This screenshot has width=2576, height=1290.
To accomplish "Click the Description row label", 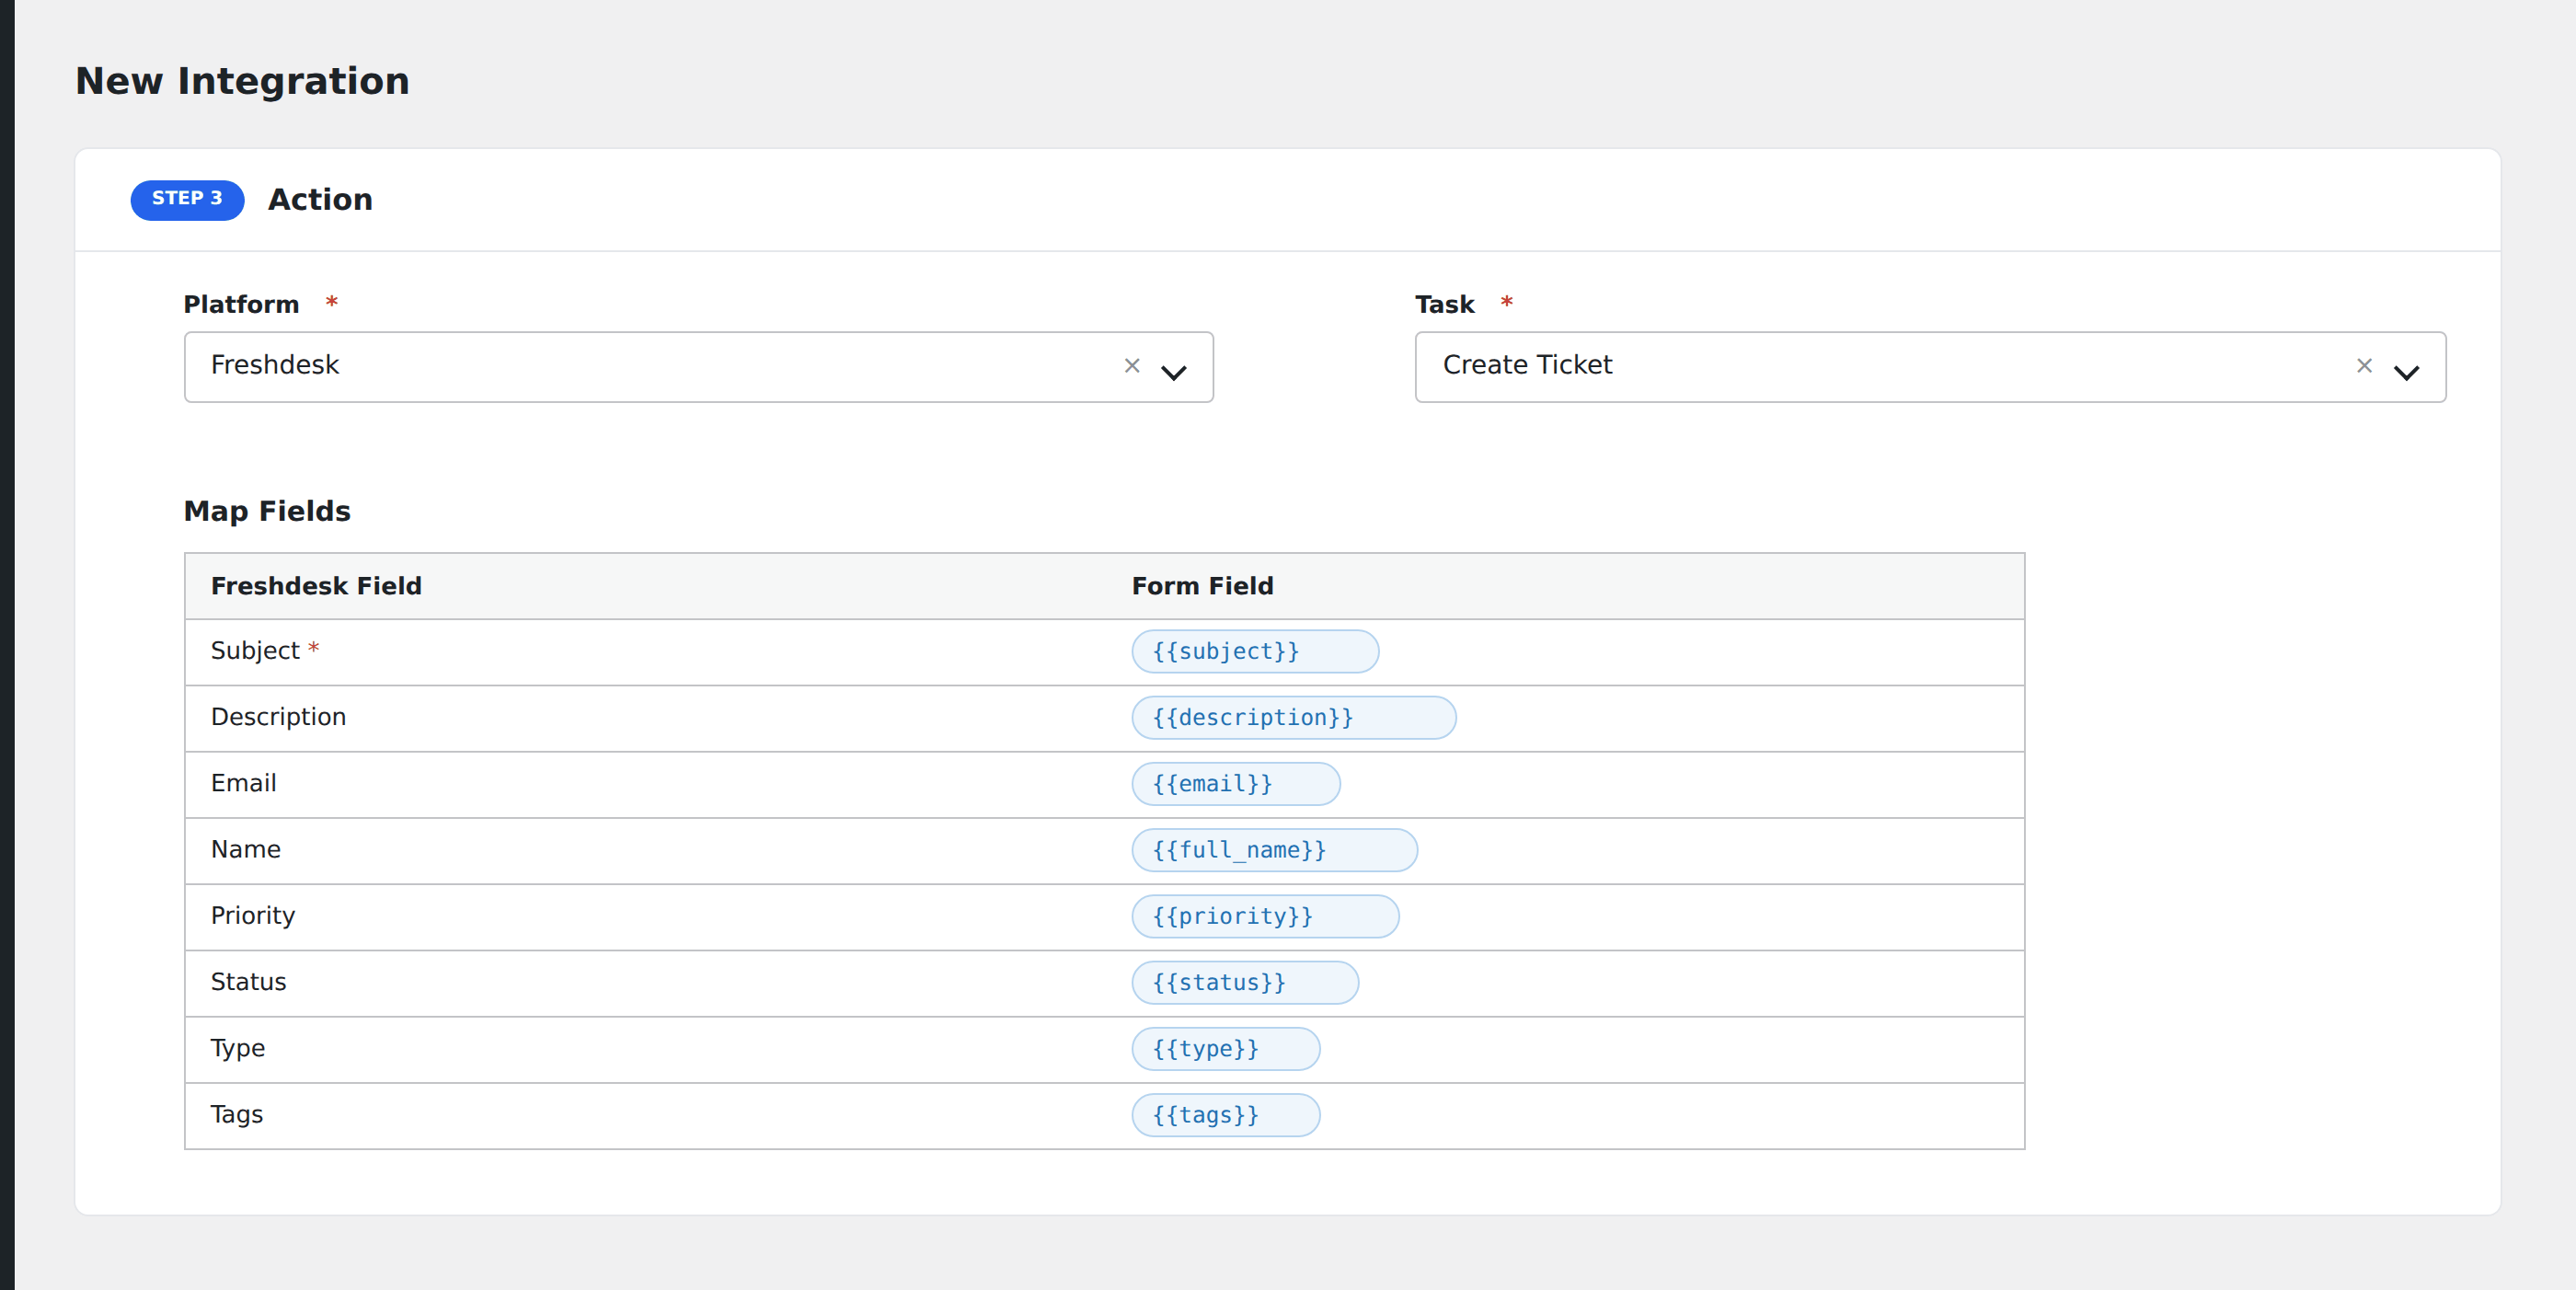I will click(278, 717).
